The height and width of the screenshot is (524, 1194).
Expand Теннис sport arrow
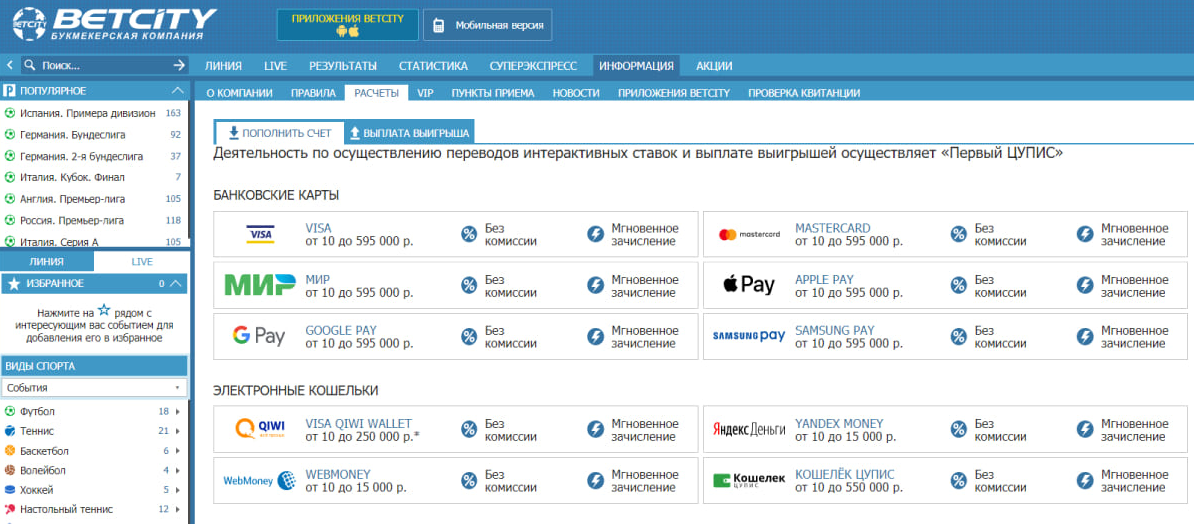point(178,431)
